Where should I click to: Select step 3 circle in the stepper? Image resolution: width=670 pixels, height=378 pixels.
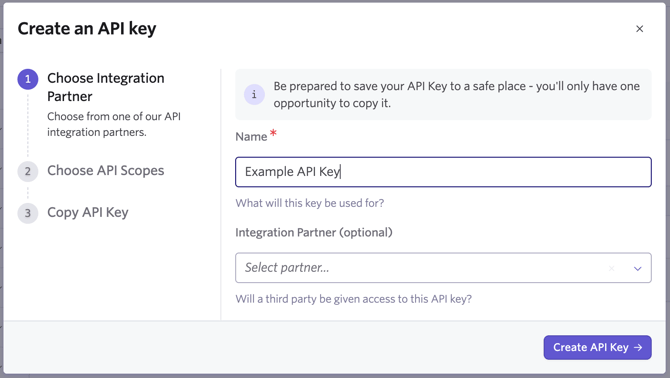click(28, 213)
